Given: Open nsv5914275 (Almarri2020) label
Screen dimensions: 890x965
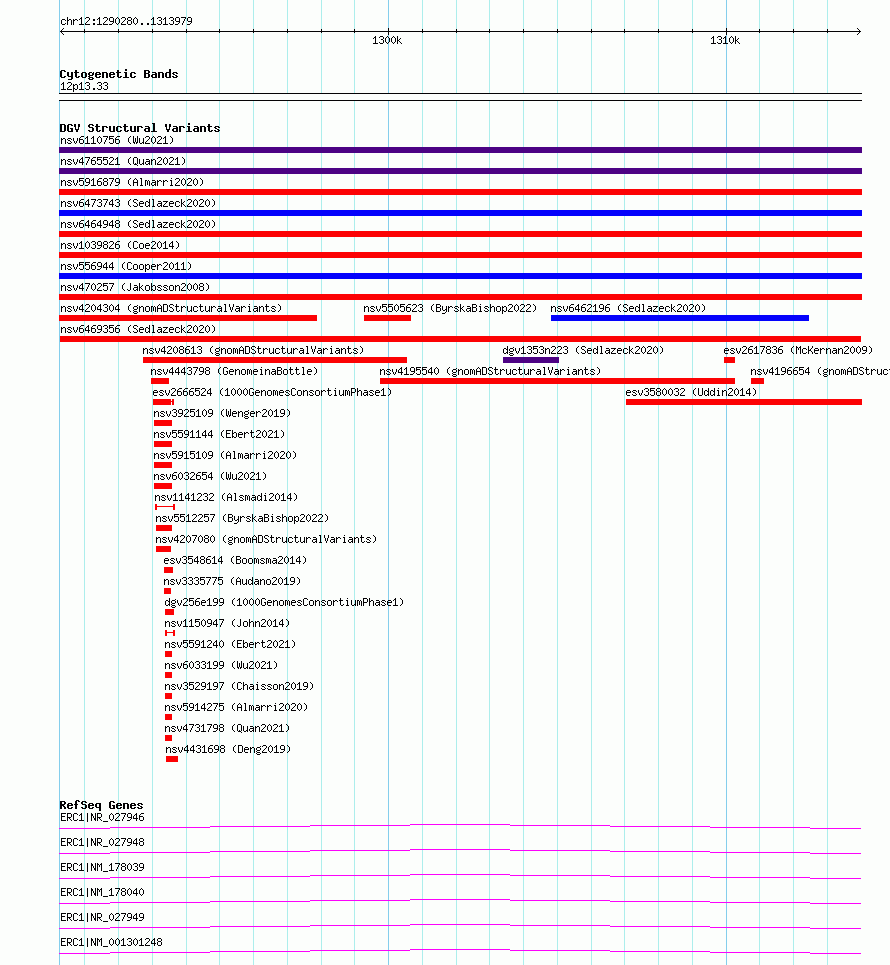Looking at the screenshot, I should 236,707.
